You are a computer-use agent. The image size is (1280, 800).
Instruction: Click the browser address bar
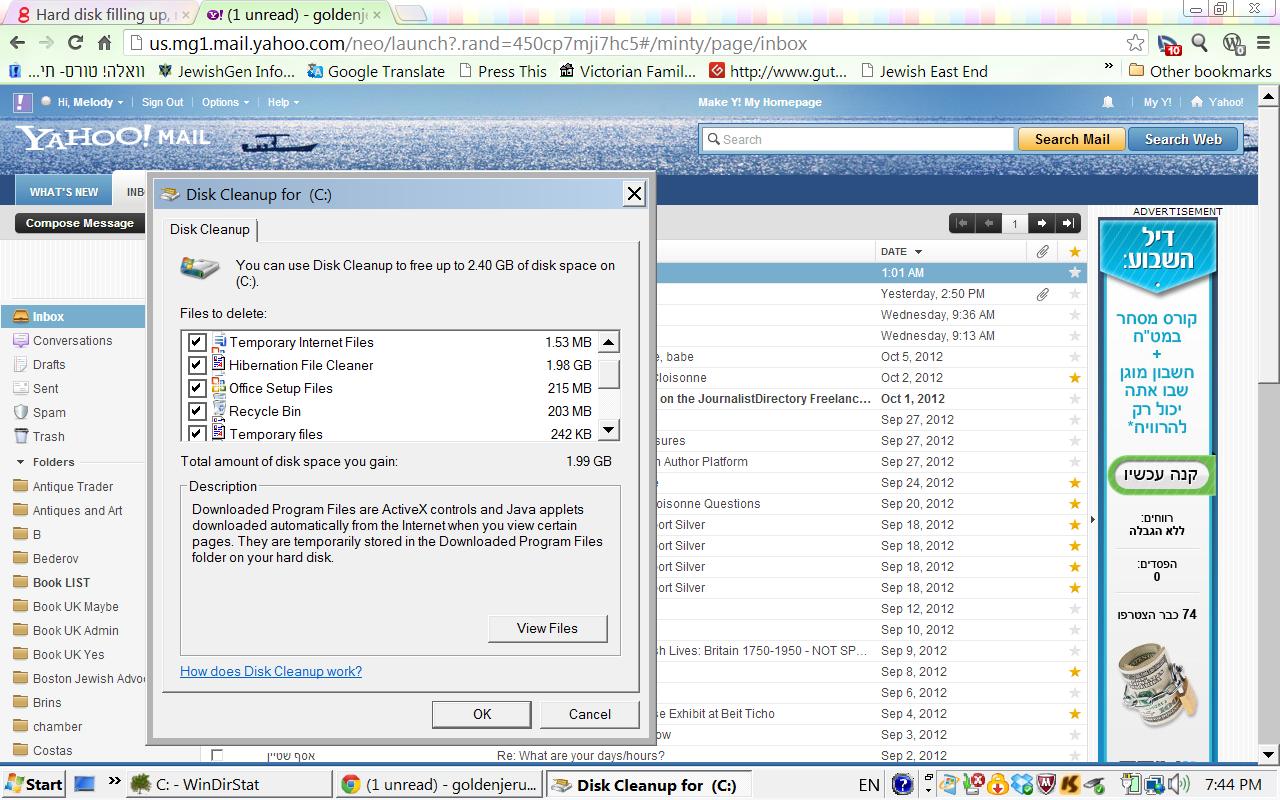pyautogui.click(x=630, y=43)
